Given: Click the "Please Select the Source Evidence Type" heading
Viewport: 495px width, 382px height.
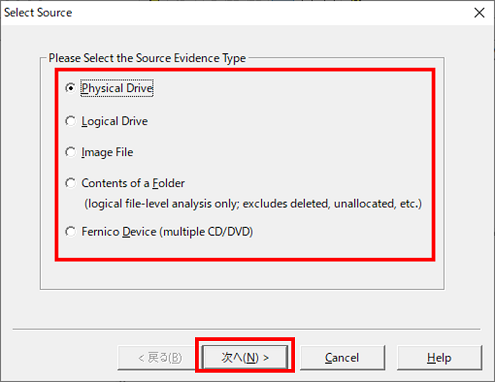Looking at the screenshot, I should (147, 58).
